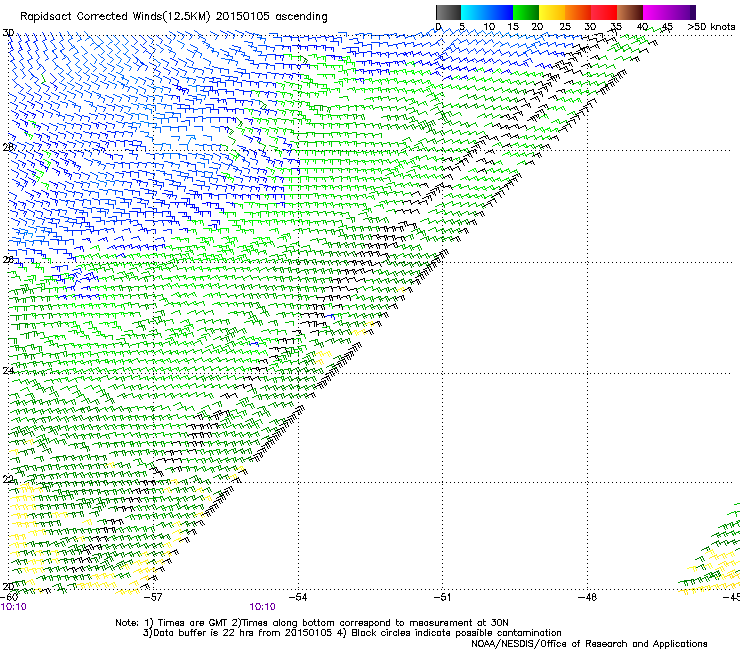The width and height of the screenshot is (740, 650).
Task: Click the gray 0-5 knots color swatch
Action: click(448, 12)
